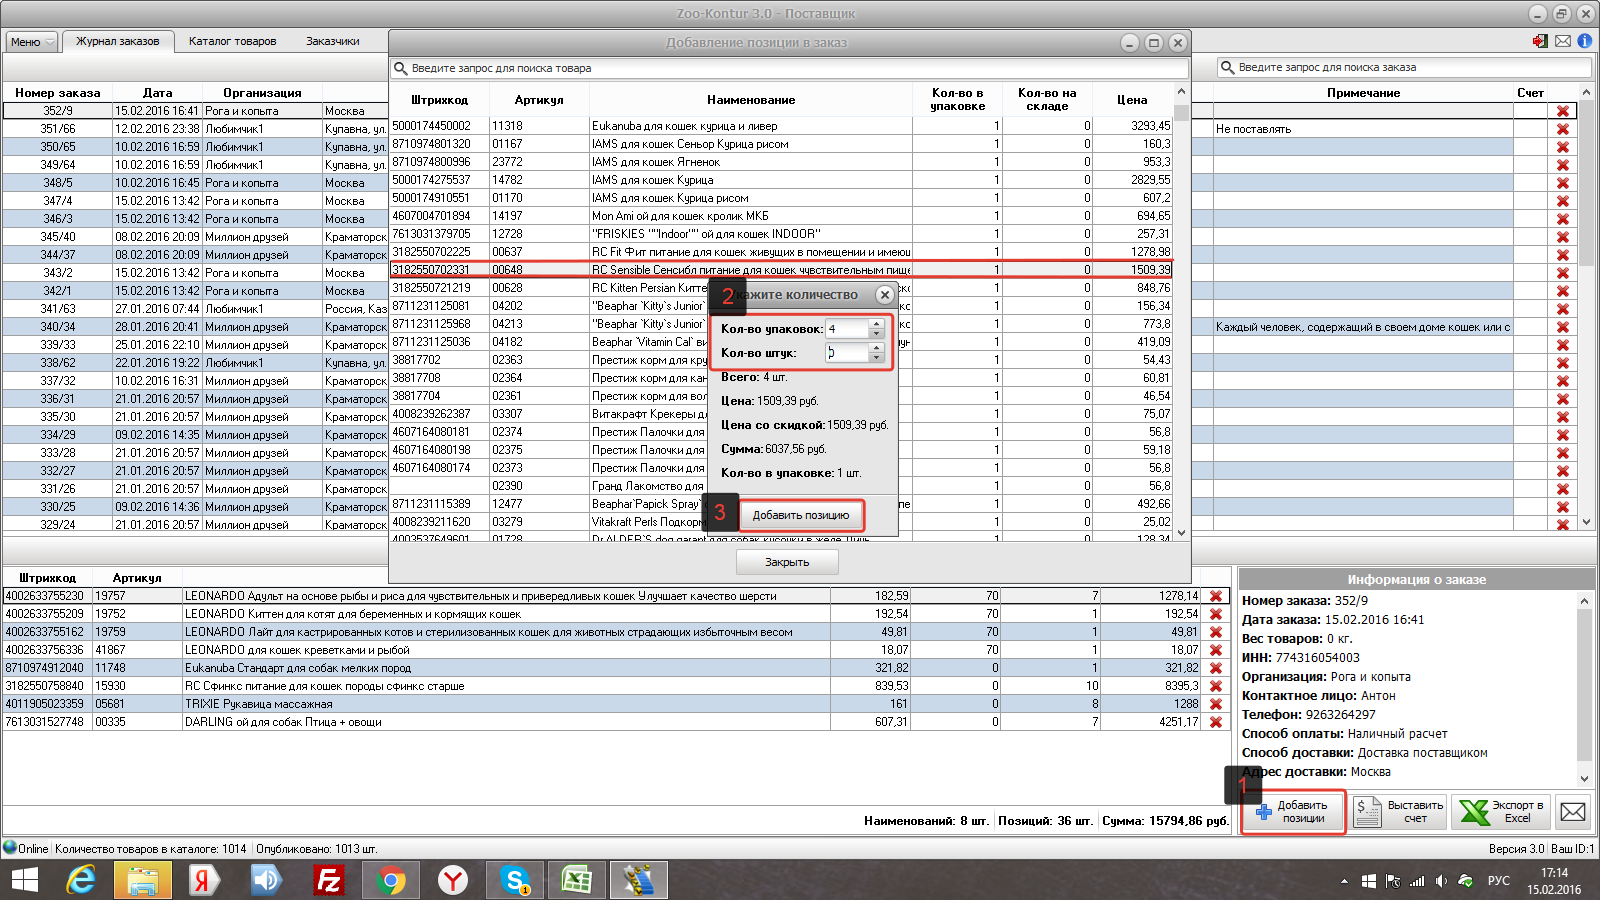Open Yandex Y browser icon on taskbar
Viewport: 1600px width, 900px height.
(453, 880)
